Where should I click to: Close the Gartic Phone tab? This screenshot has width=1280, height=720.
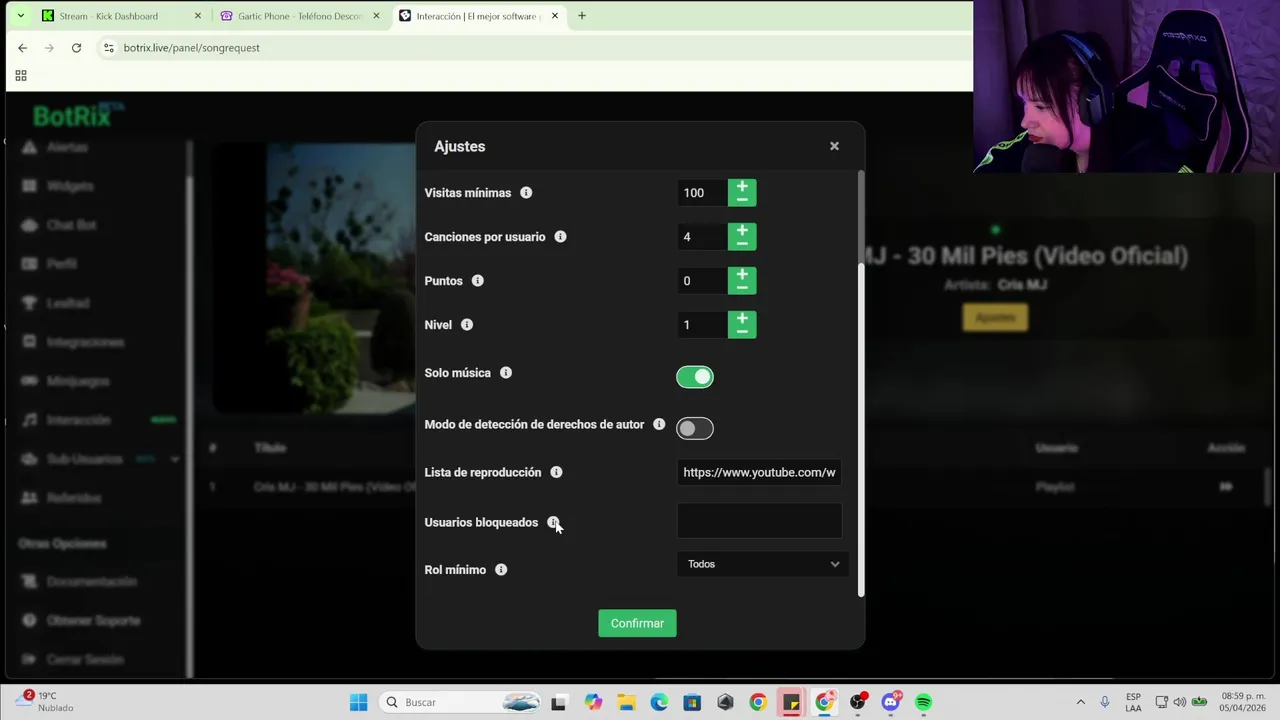(x=375, y=16)
